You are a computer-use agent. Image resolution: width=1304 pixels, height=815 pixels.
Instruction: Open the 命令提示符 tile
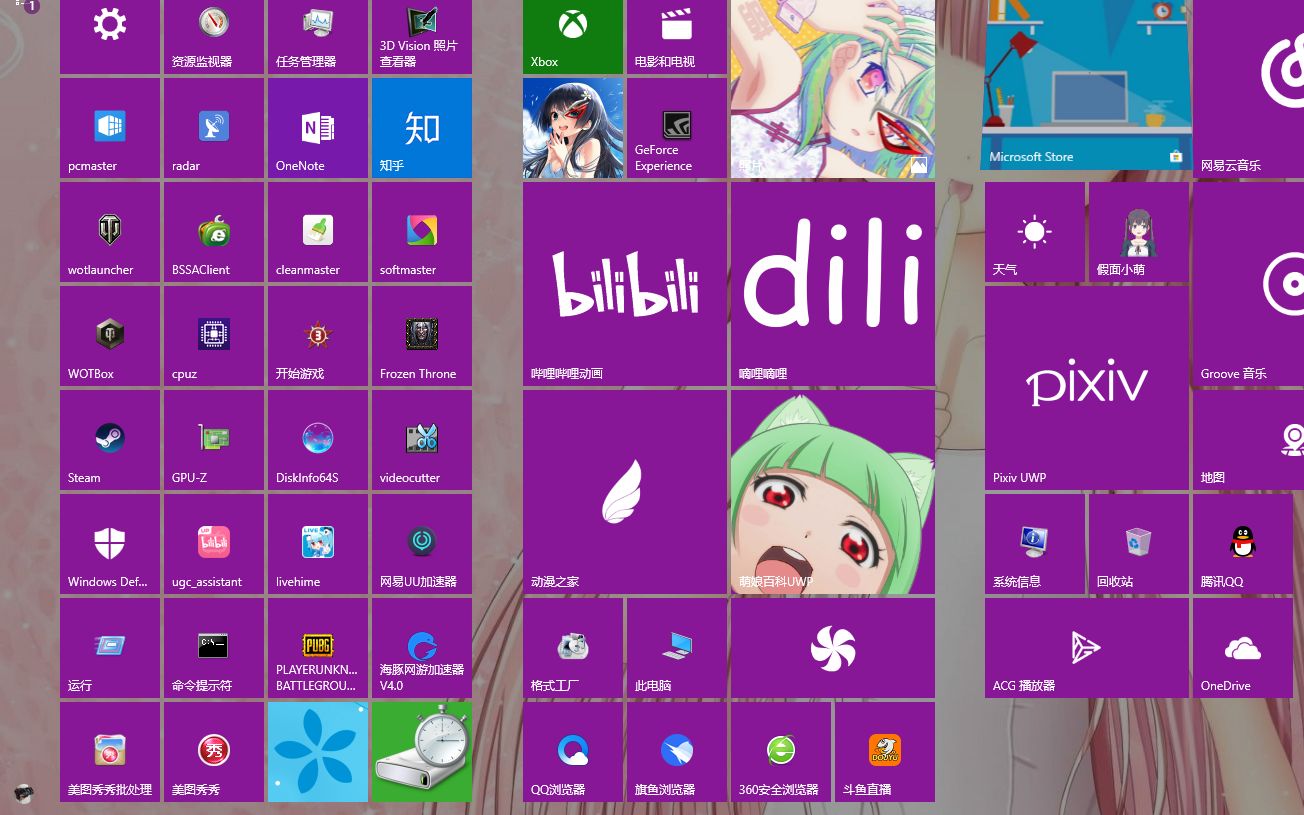[214, 648]
